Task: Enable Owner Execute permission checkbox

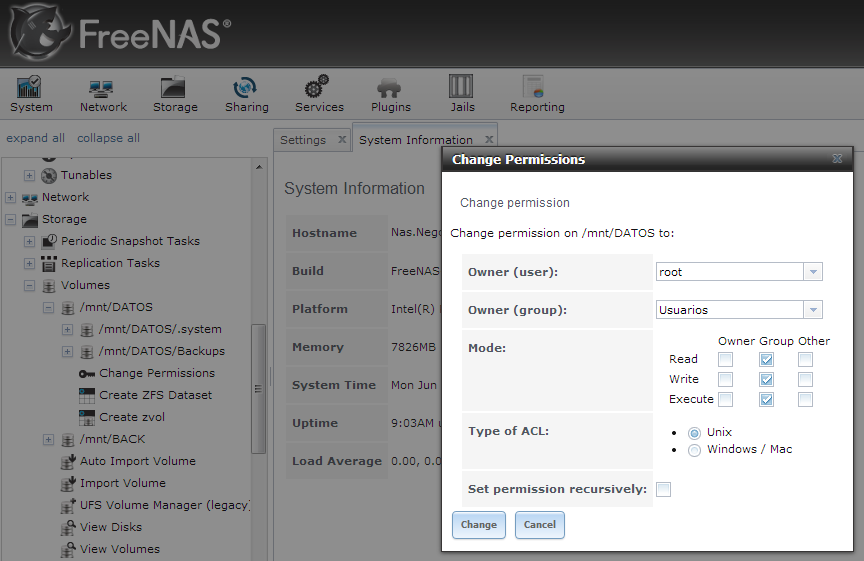Action: 726,399
